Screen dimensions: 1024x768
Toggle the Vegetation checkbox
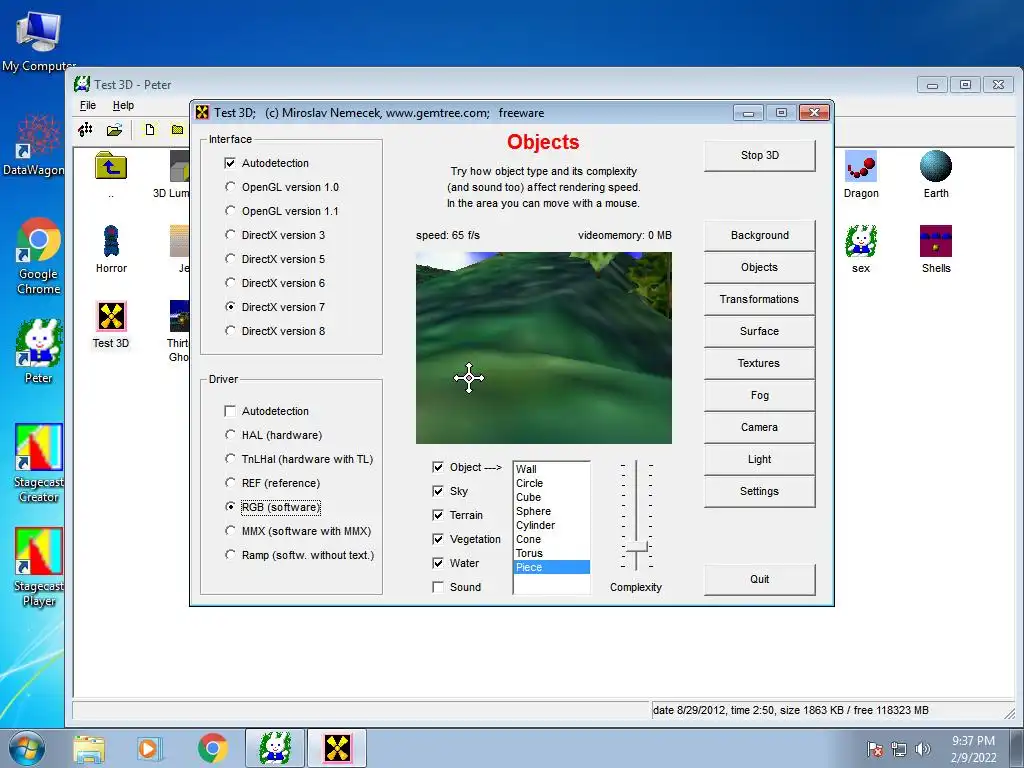point(438,539)
